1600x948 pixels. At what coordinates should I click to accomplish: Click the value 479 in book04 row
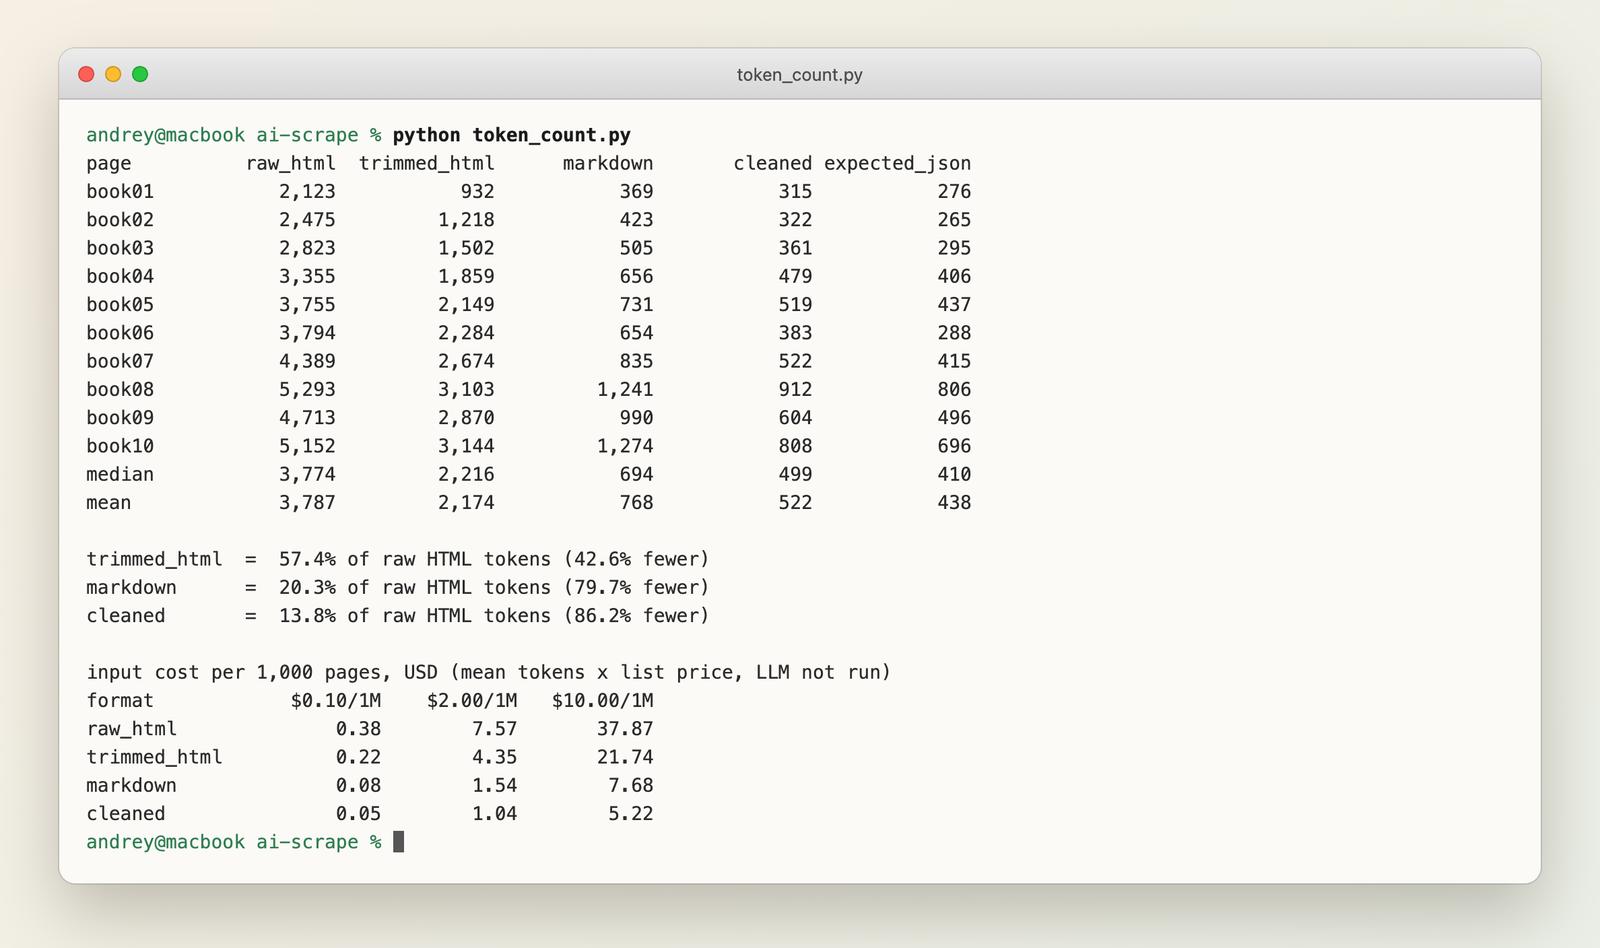click(x=795, y=276)
